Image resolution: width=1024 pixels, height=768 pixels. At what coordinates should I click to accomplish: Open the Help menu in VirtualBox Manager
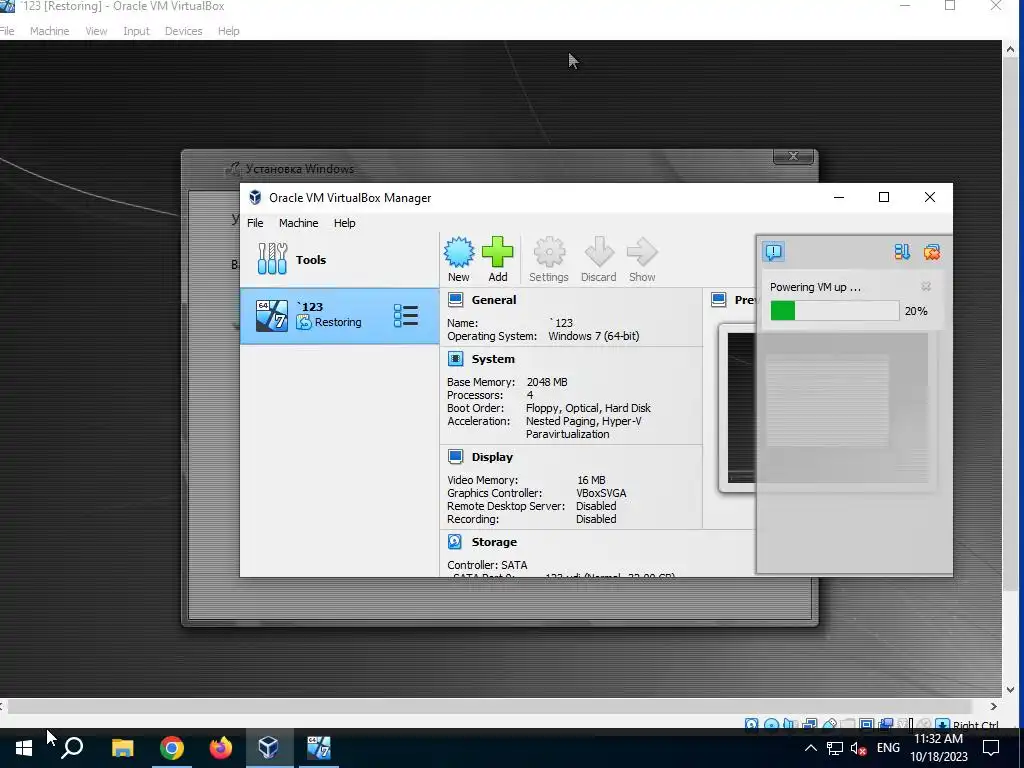pos(345,223)
